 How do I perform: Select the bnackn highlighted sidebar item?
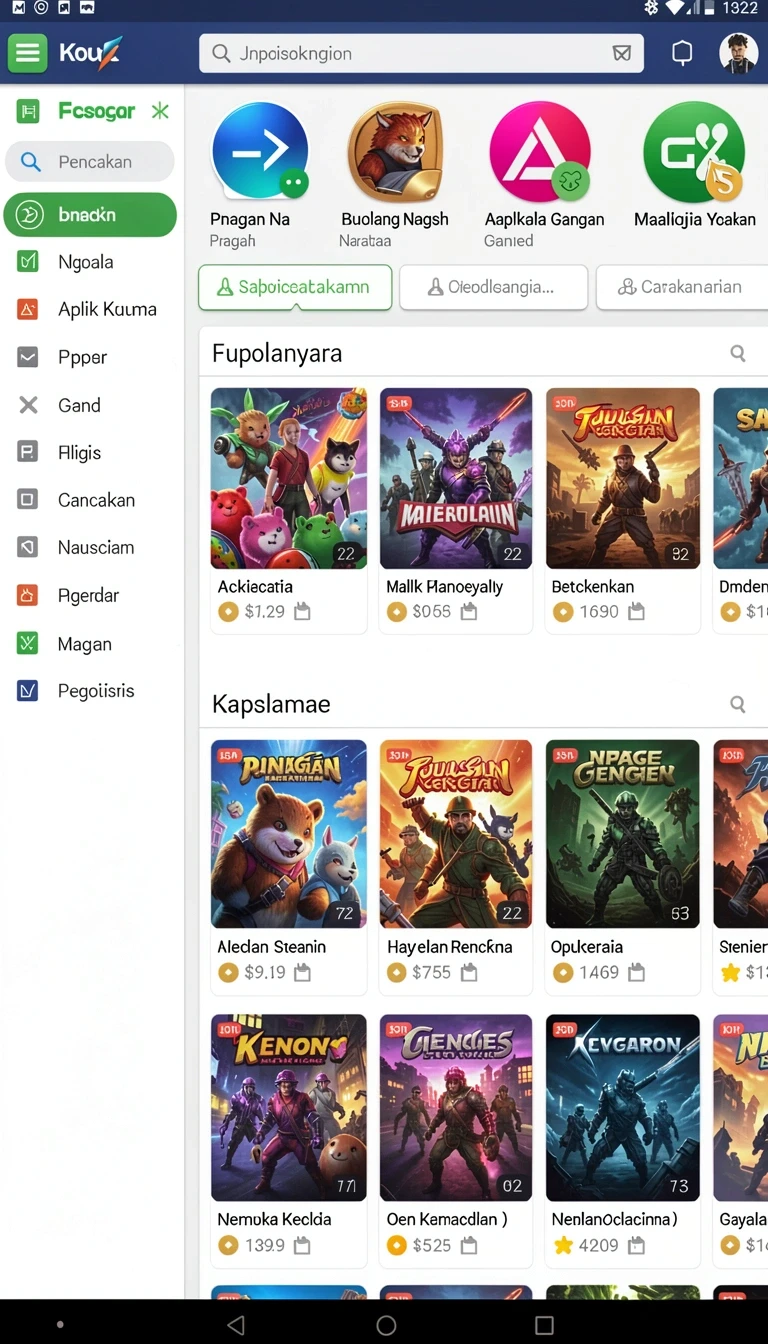90,215
